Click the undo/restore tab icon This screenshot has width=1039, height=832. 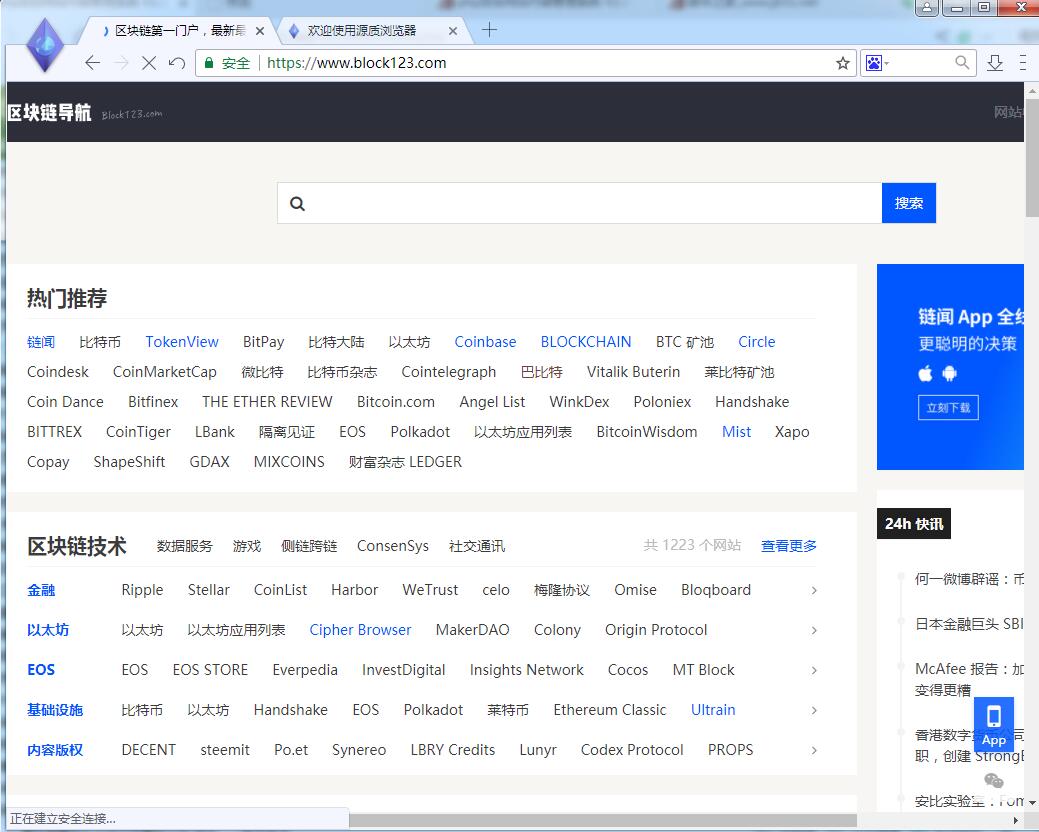point(176,63)
